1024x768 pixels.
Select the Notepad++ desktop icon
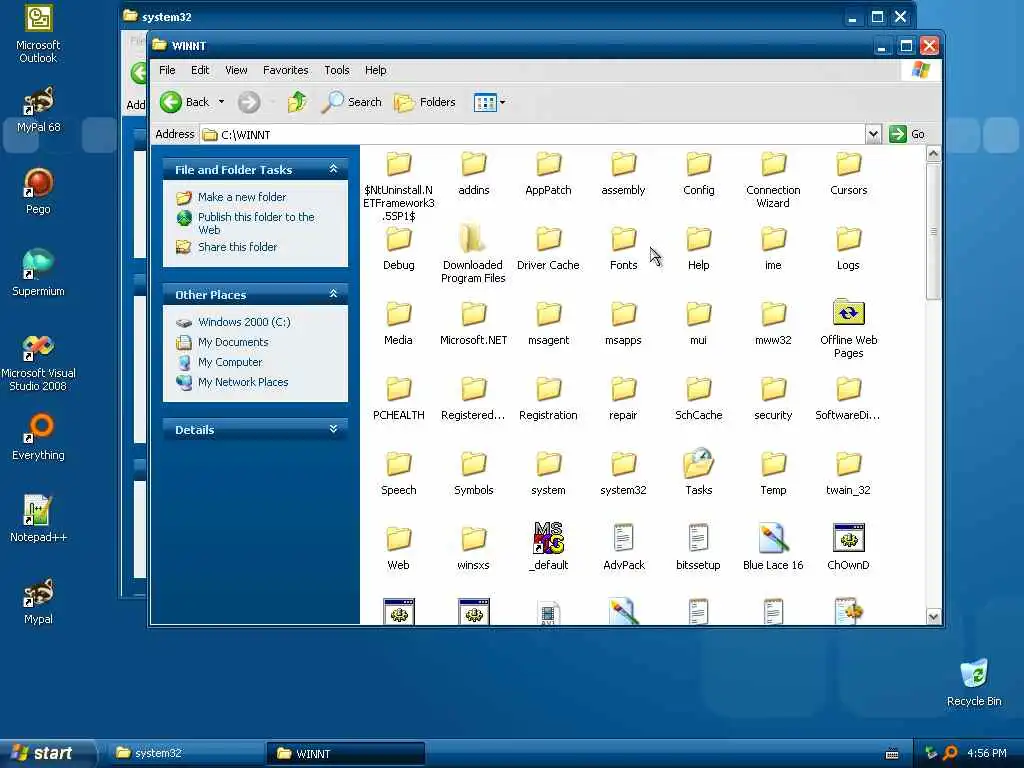tap(38, 519)
